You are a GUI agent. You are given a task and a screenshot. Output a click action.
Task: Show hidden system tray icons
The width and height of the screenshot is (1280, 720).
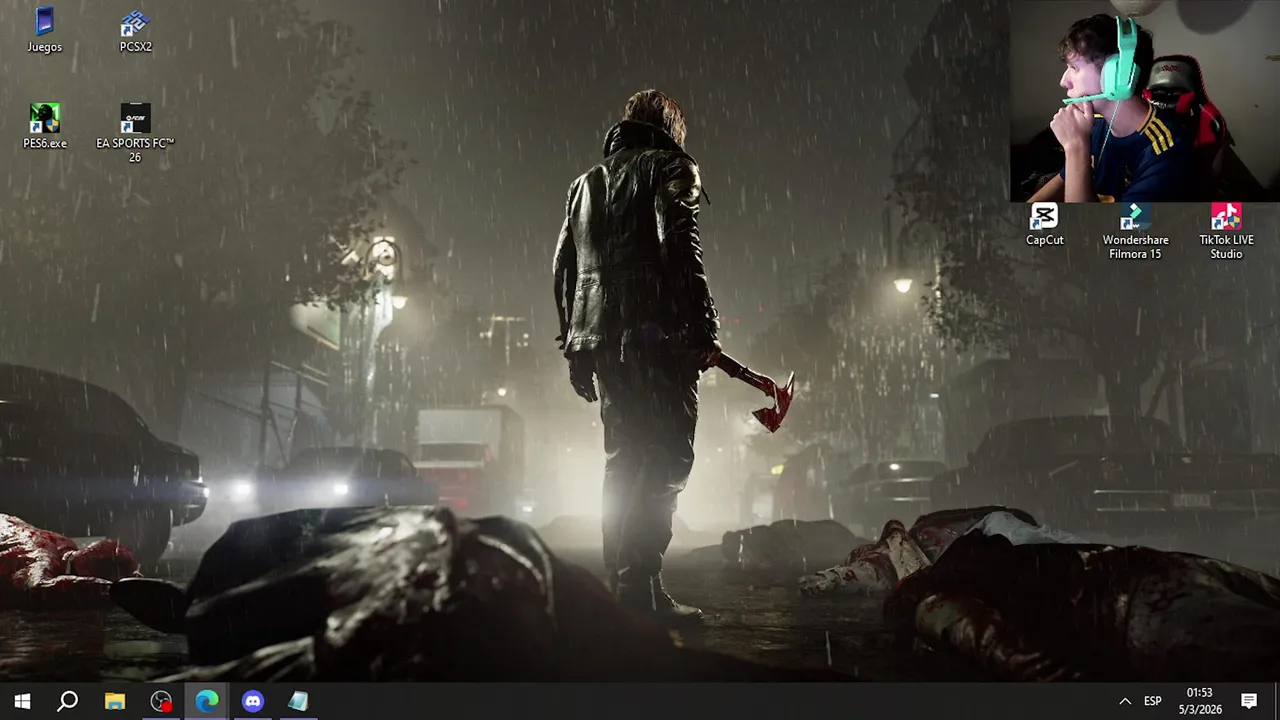coord(1125,701)
